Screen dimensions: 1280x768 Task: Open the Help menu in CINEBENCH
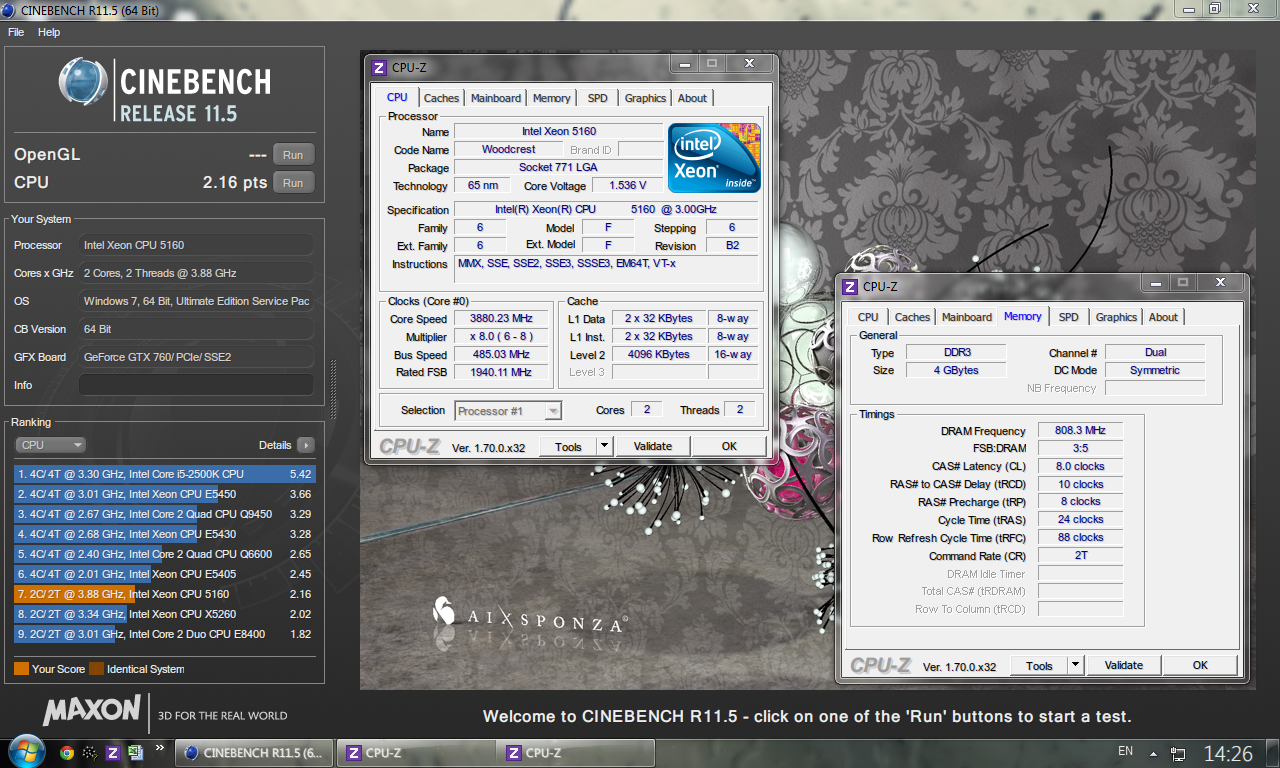(x=49, y=32)
